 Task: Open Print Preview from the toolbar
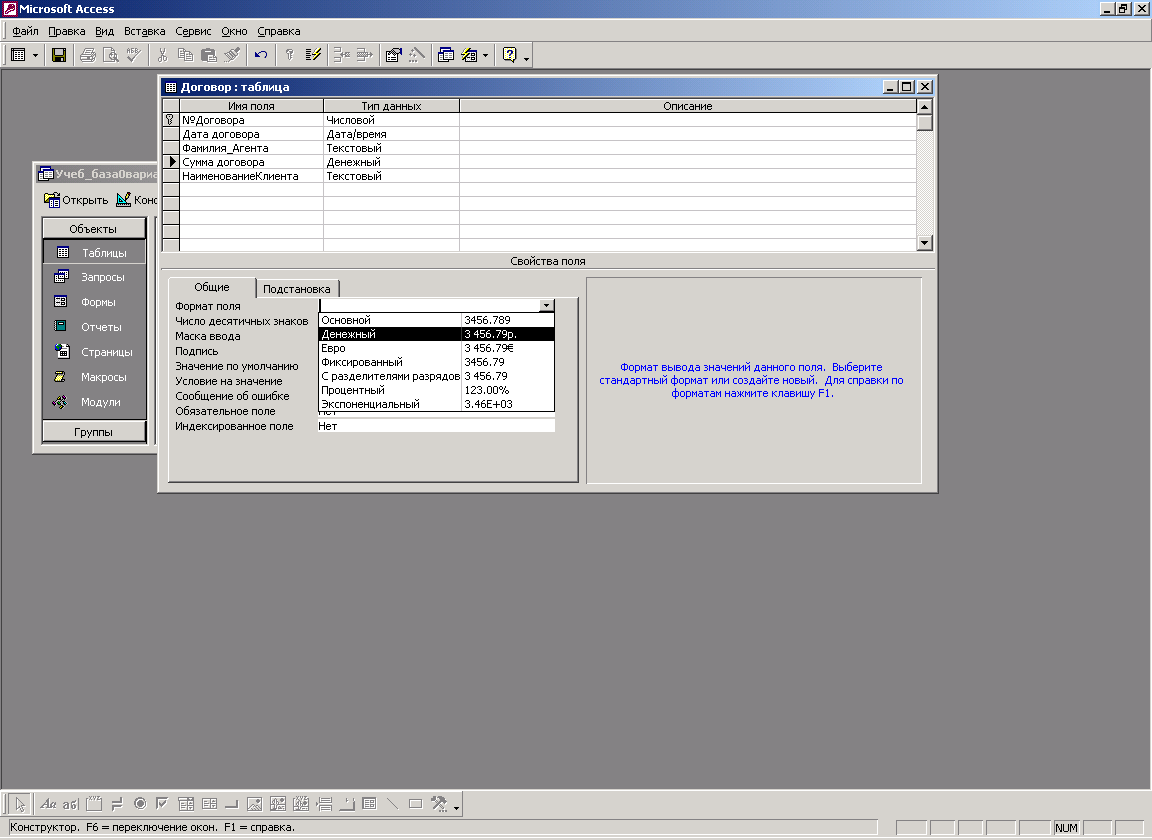click(111, 55)
